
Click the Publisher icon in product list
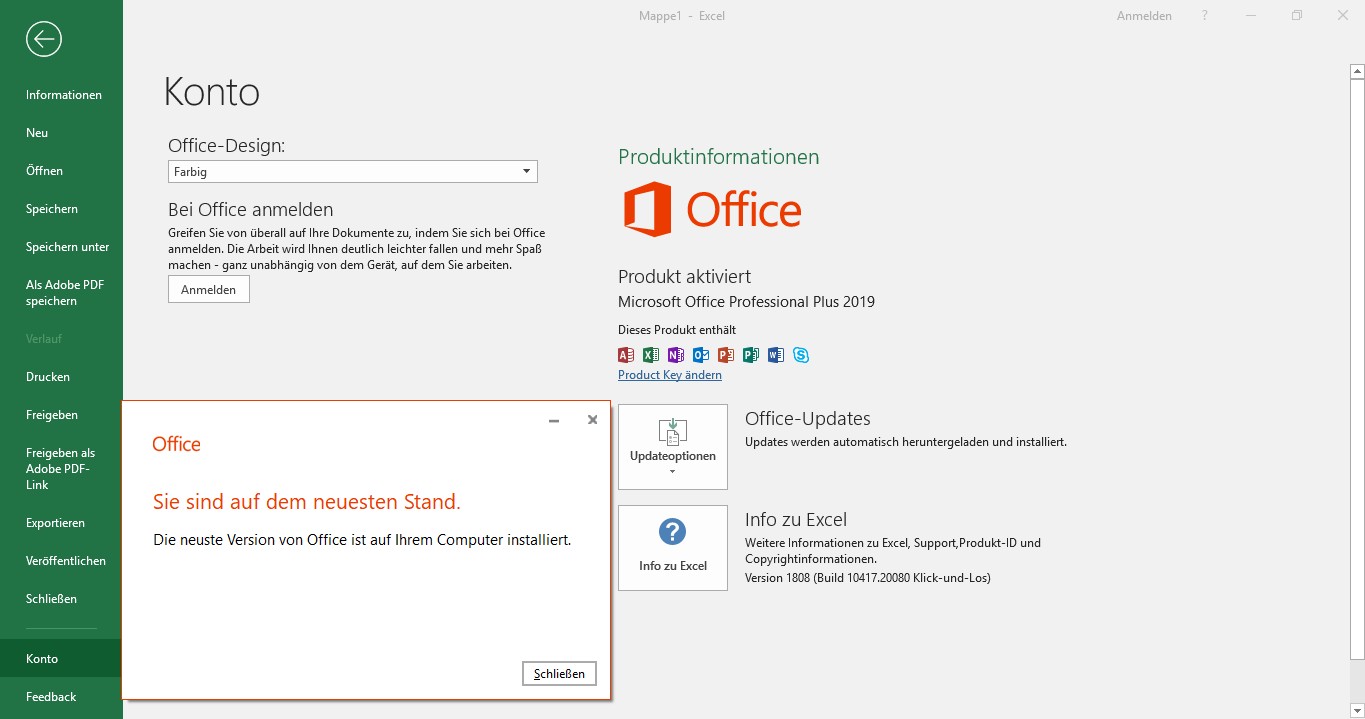coord(751,355)
